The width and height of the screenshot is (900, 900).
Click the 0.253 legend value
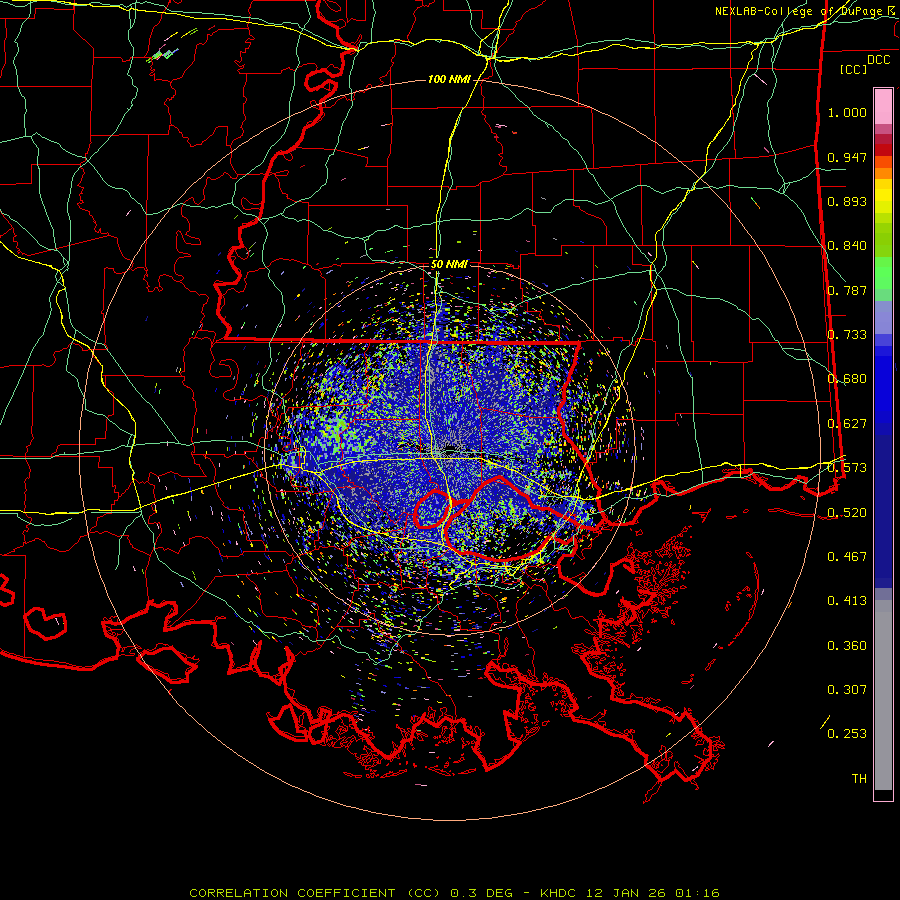coord(847,734)
